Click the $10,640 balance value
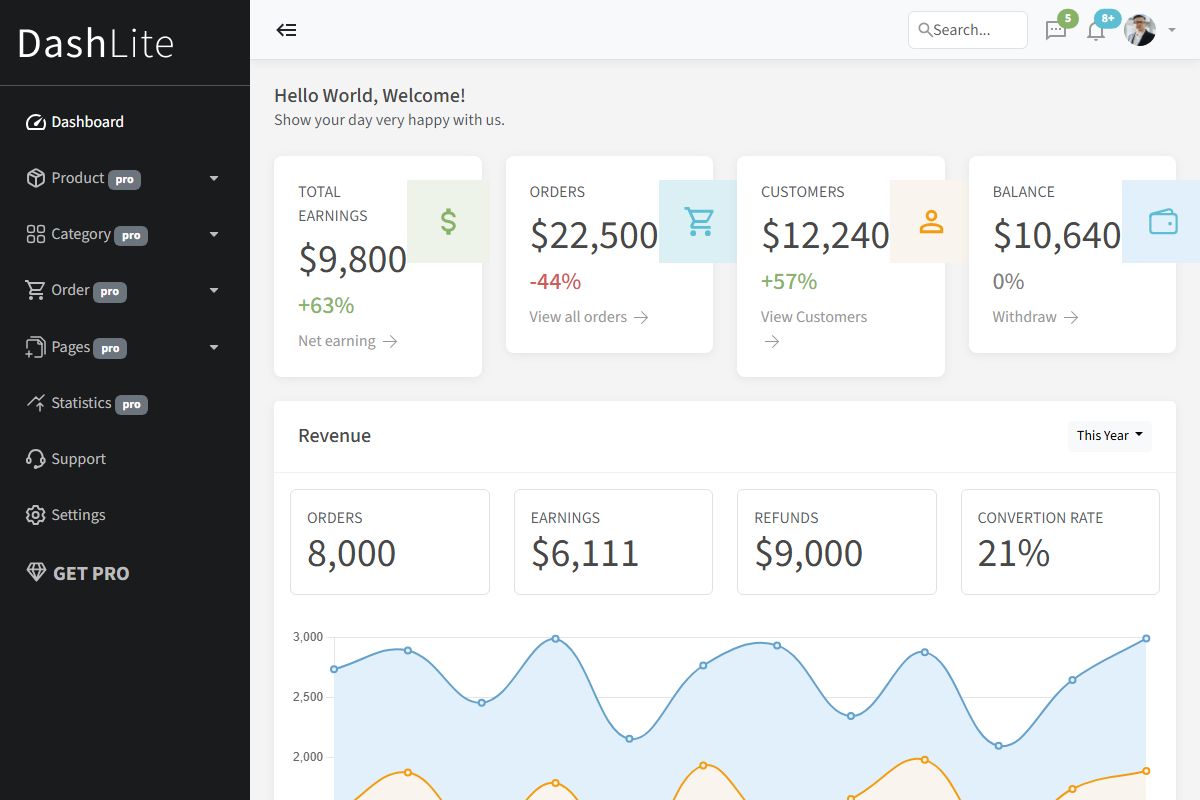The height and width of the screenshot is (800, 1200). point(1057,235)
